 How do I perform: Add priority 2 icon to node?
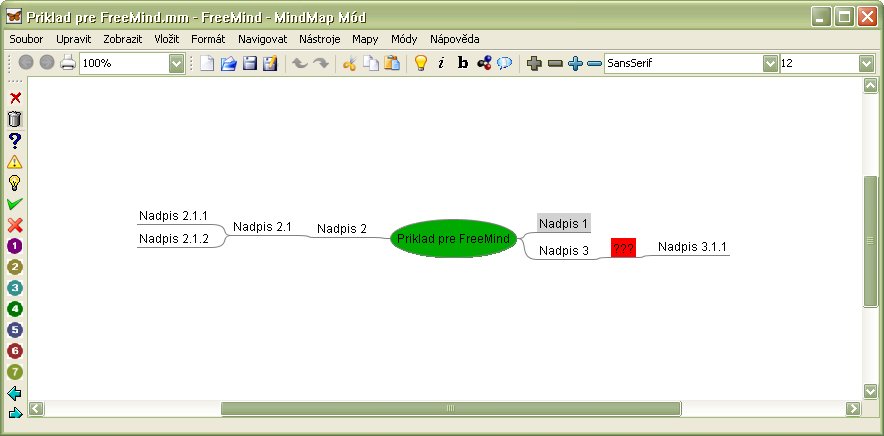[x=15, y=267]
